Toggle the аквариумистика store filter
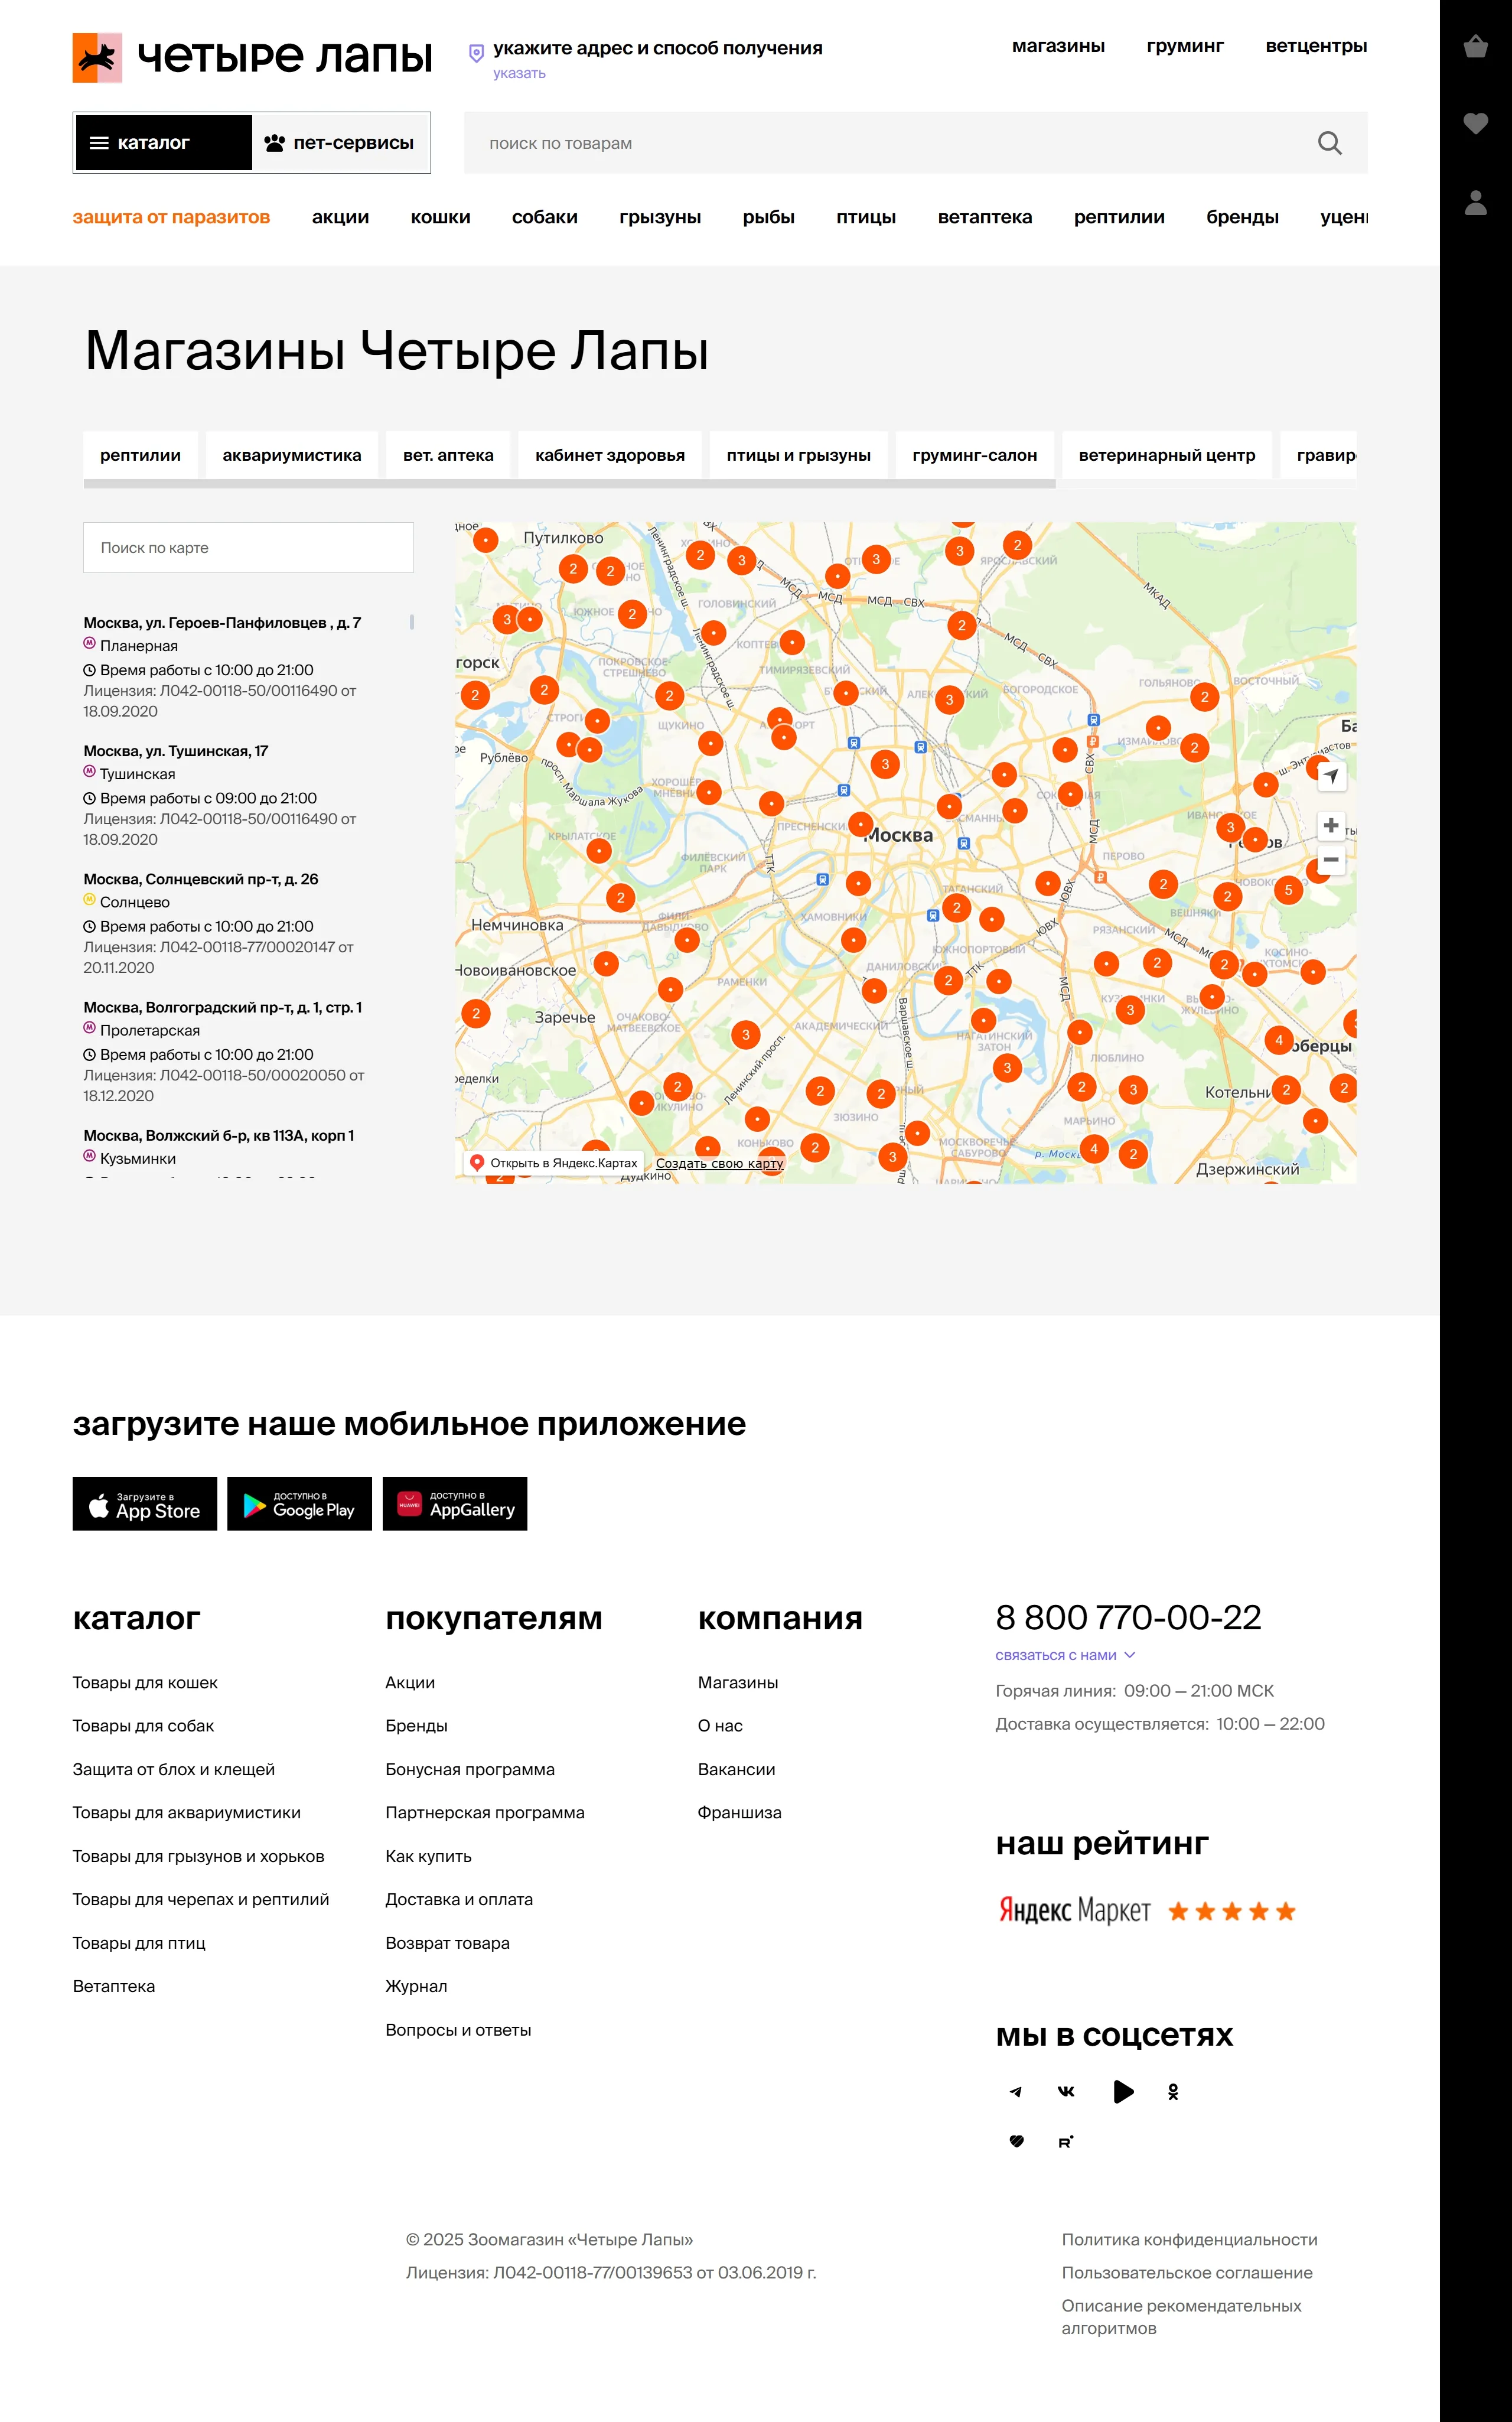Viewport: 1512px width, 2422px height. [291, 455]
